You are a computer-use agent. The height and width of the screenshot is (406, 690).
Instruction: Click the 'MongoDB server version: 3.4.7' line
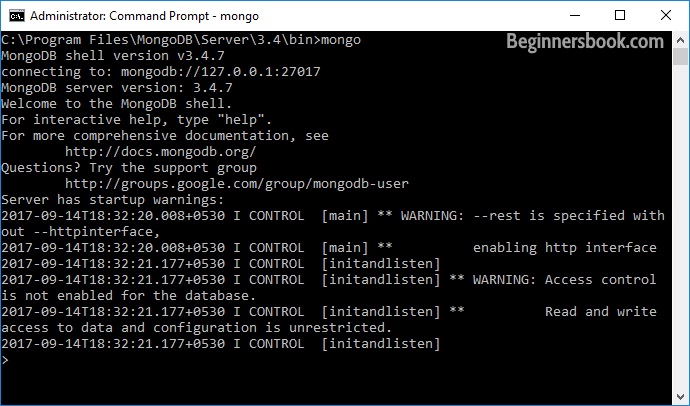click(x=117, y=88)
